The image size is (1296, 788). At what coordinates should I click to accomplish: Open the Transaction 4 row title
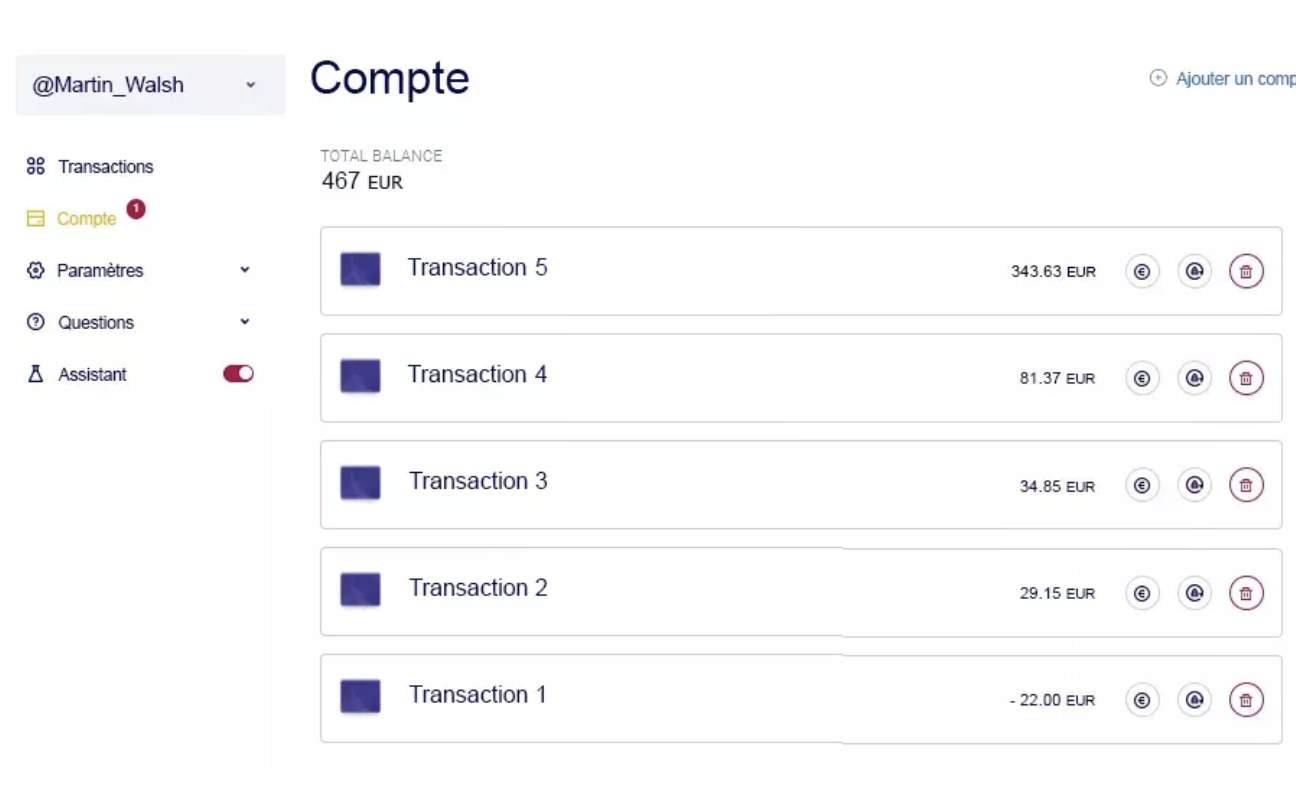pyautogui.click(x=477, y=374)
